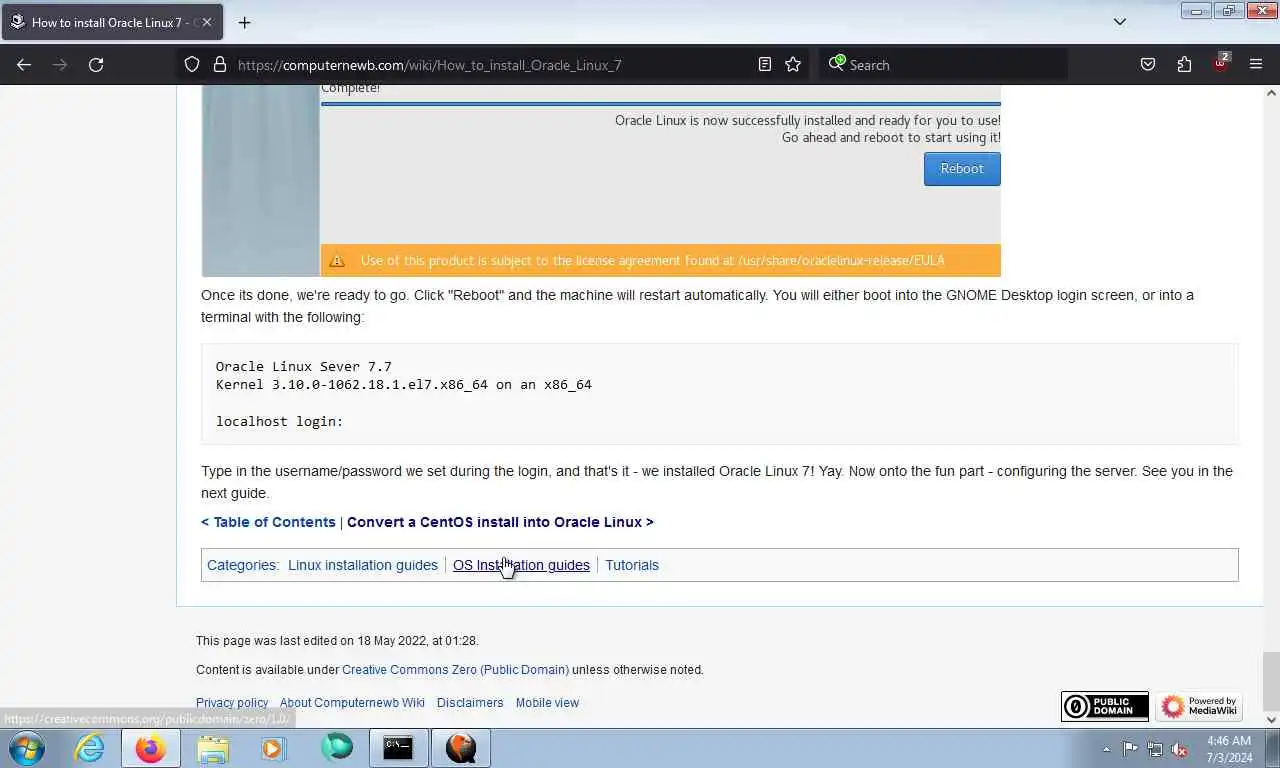Open Convert a CentOS install into Oracle Linux
The image size is (1280, 768).
(x=500, y=522)
